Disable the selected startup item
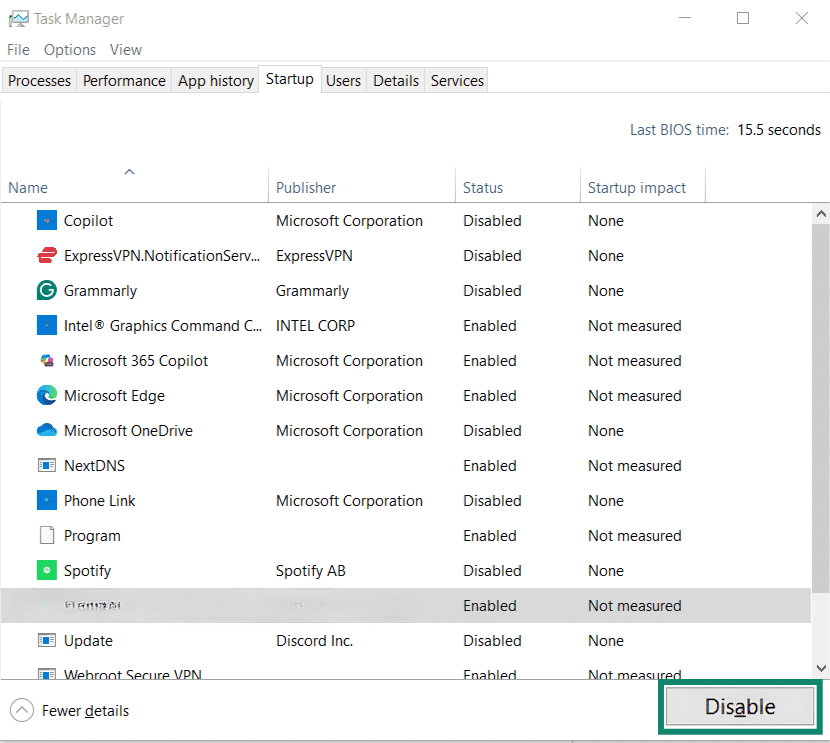This screenshot has width=830, height=743. pos(740,706)
